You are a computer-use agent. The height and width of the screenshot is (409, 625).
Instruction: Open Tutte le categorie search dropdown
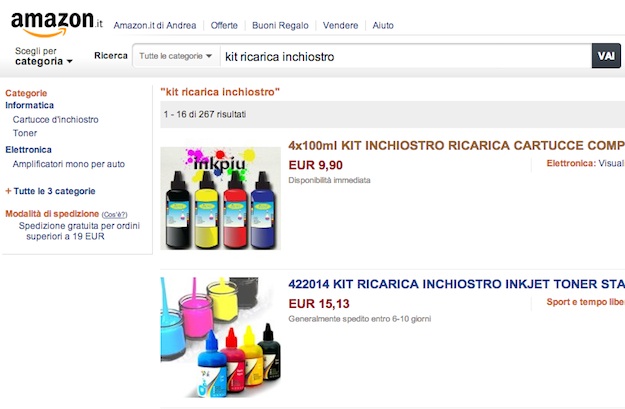pos(176,56)
